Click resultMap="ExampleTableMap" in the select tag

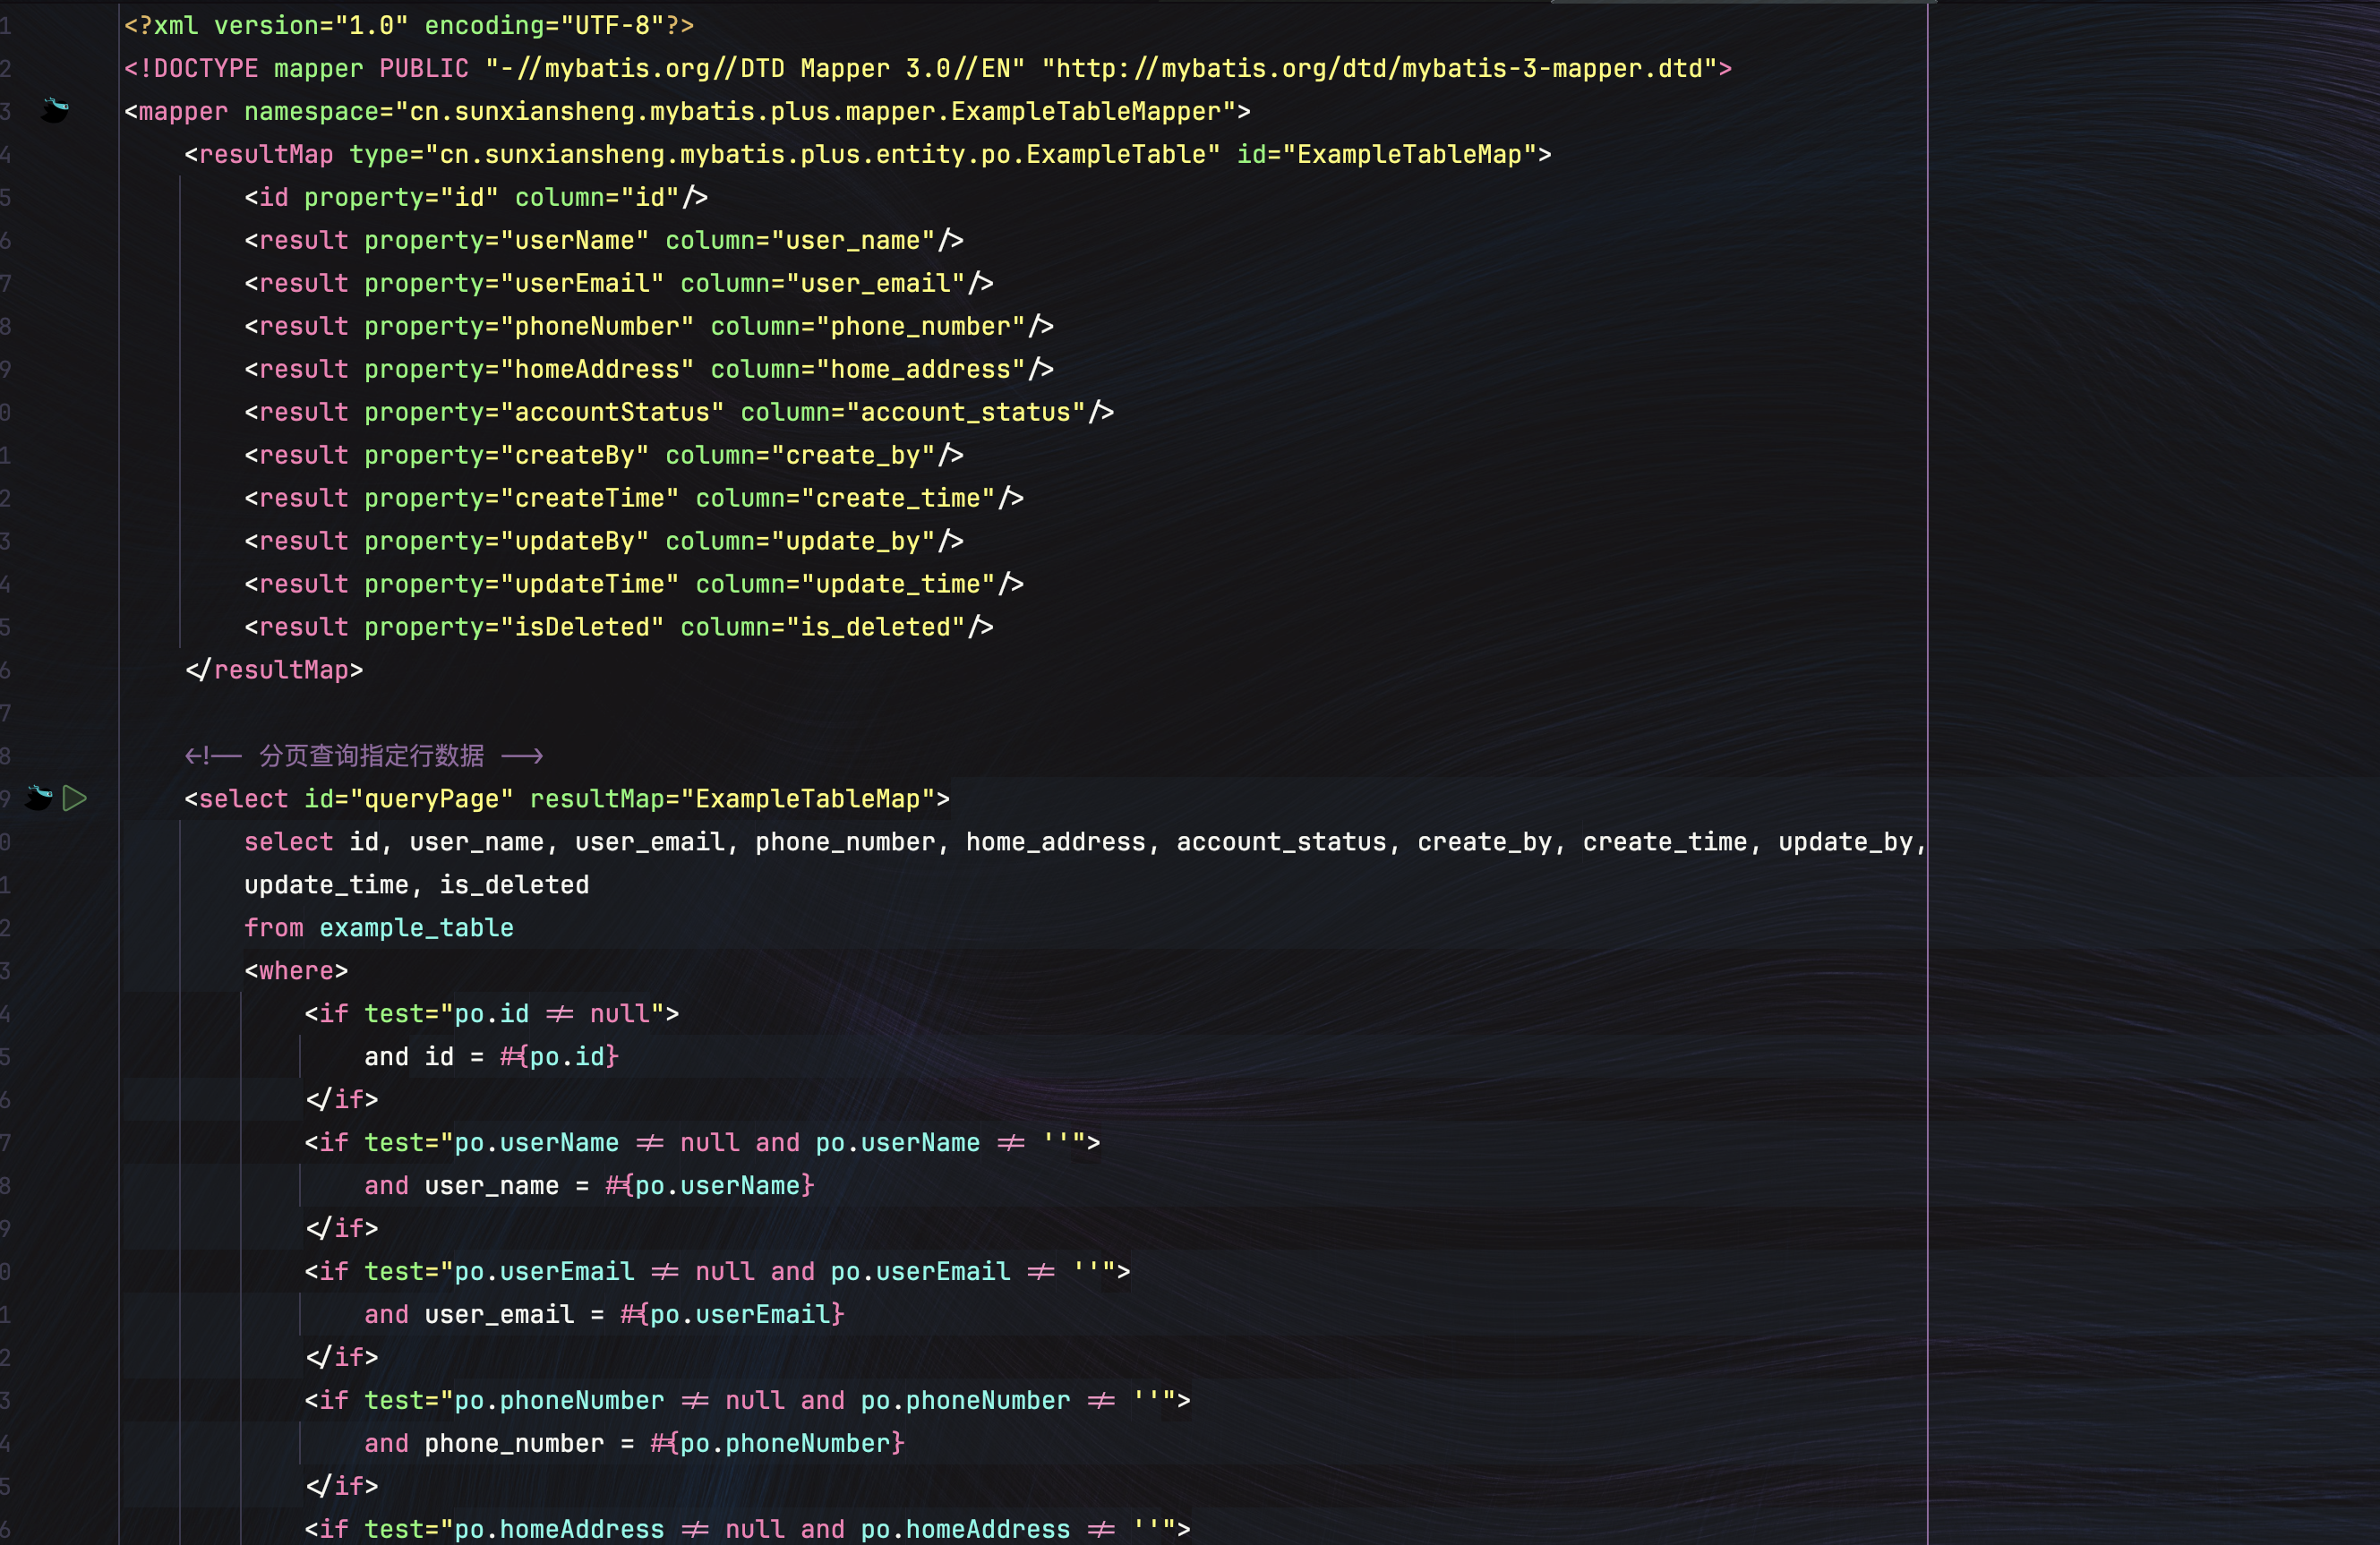click(732, 798)
